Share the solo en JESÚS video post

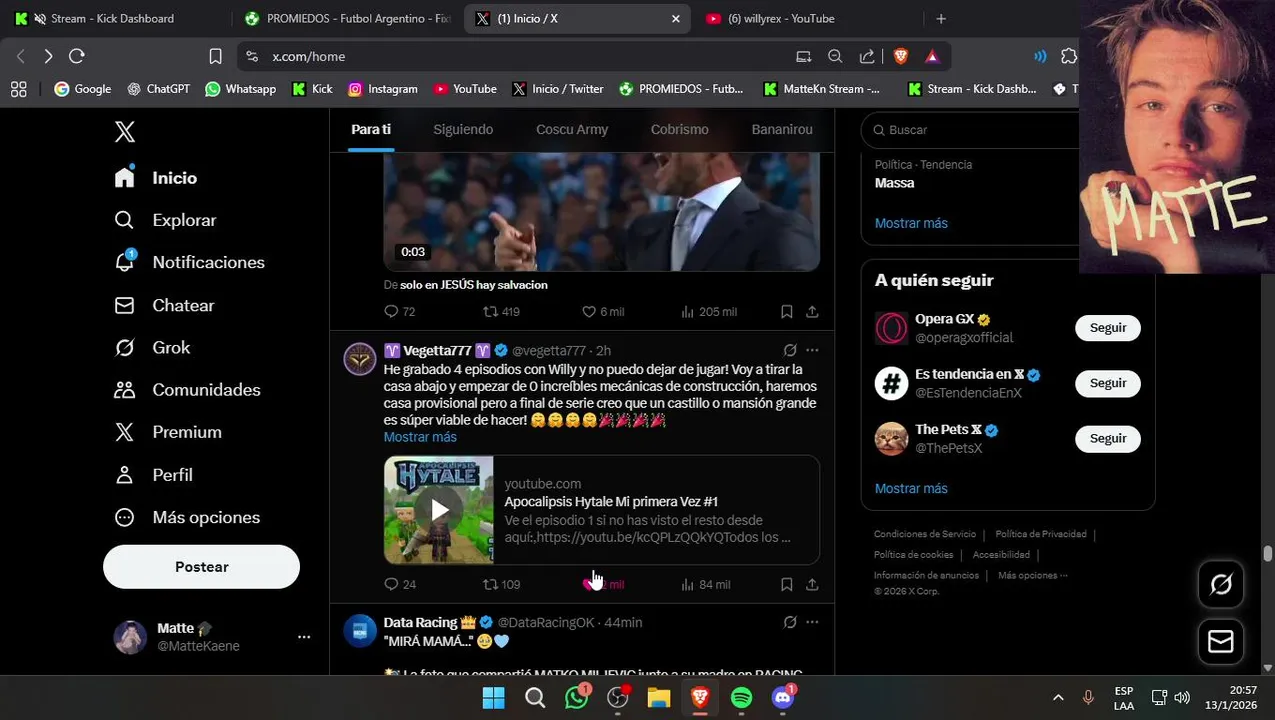point(812,312)
